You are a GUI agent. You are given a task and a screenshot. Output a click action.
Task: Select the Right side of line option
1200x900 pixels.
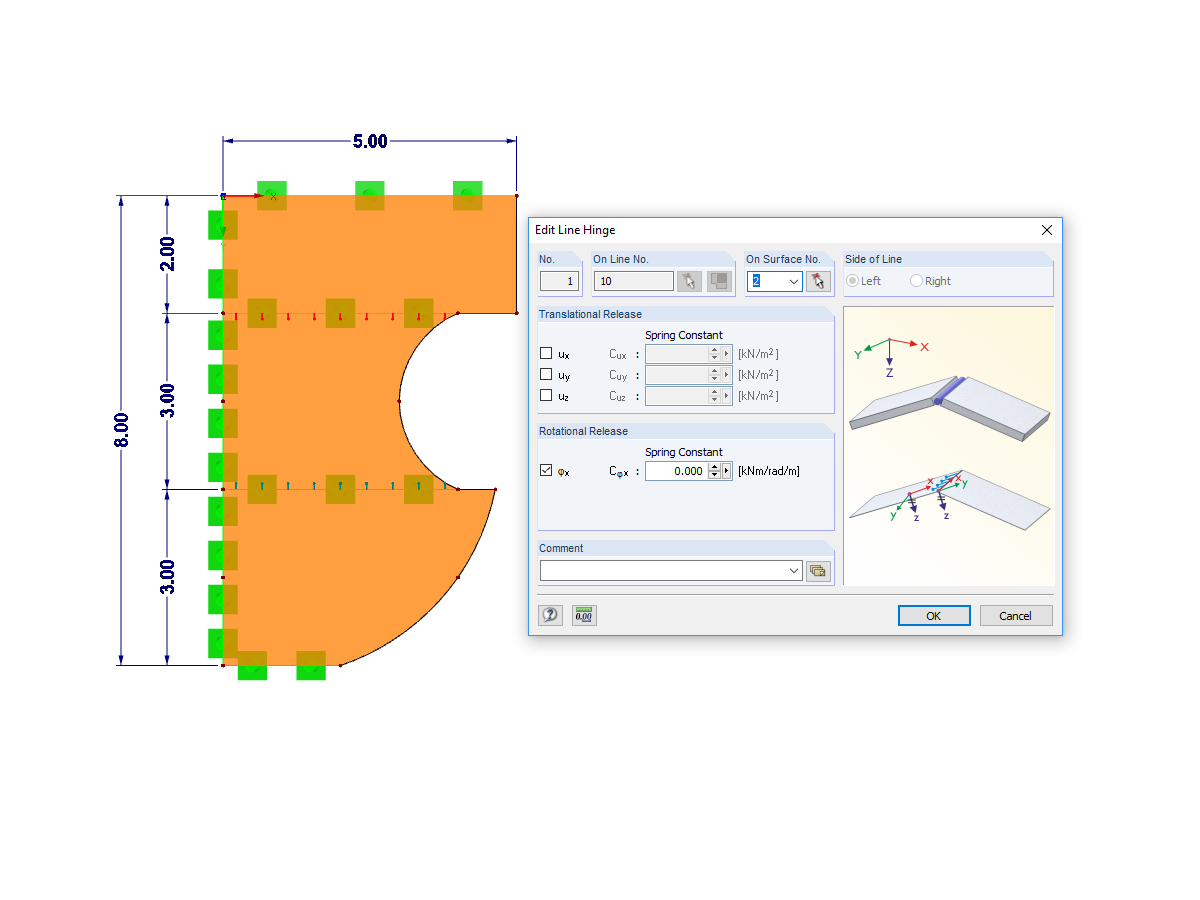916,281
